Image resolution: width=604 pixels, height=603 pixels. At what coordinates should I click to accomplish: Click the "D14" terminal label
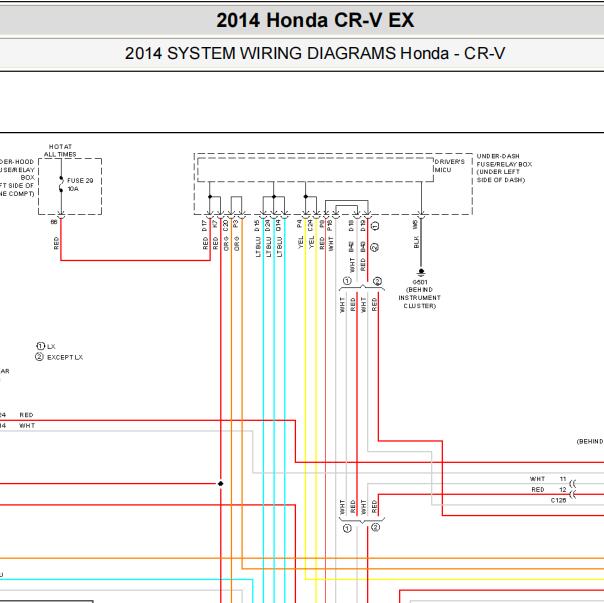[x=278, y=225]
